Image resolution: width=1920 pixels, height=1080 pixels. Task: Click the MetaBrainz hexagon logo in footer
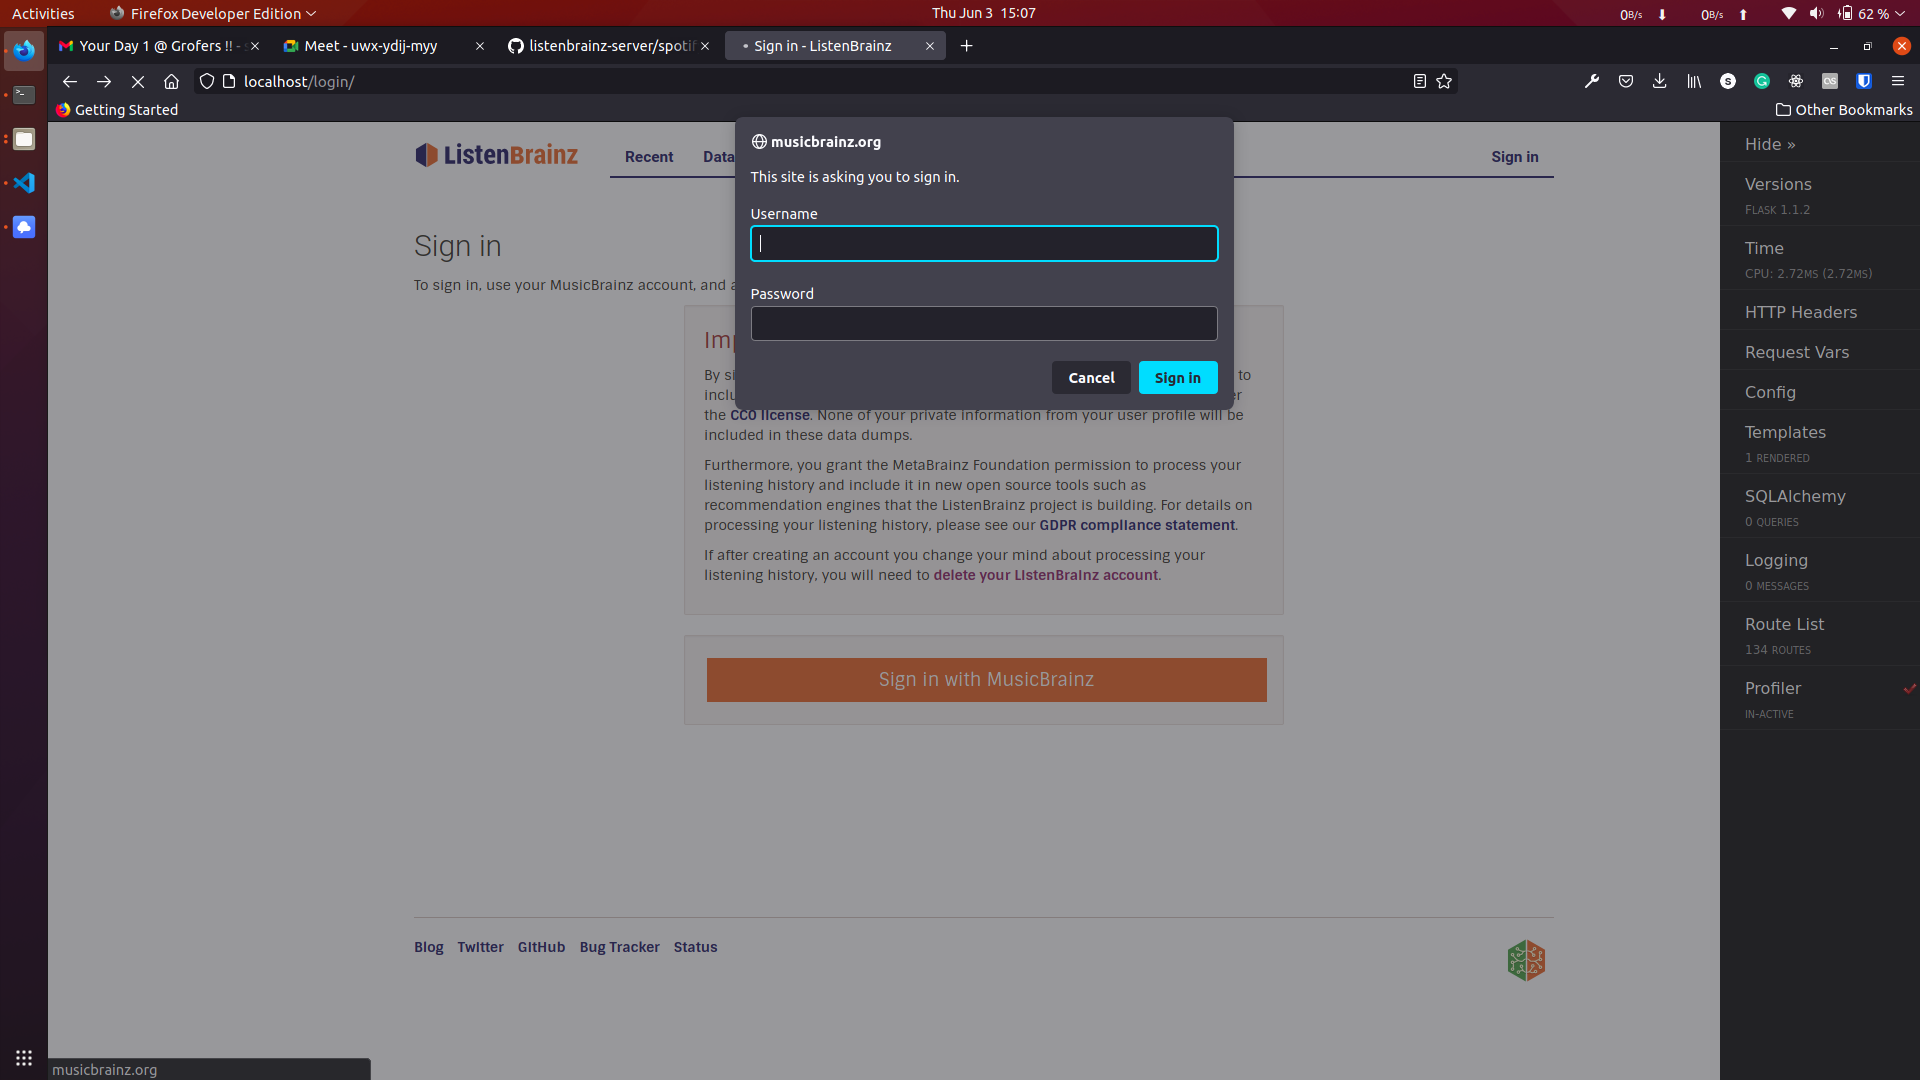point(1526,961)
